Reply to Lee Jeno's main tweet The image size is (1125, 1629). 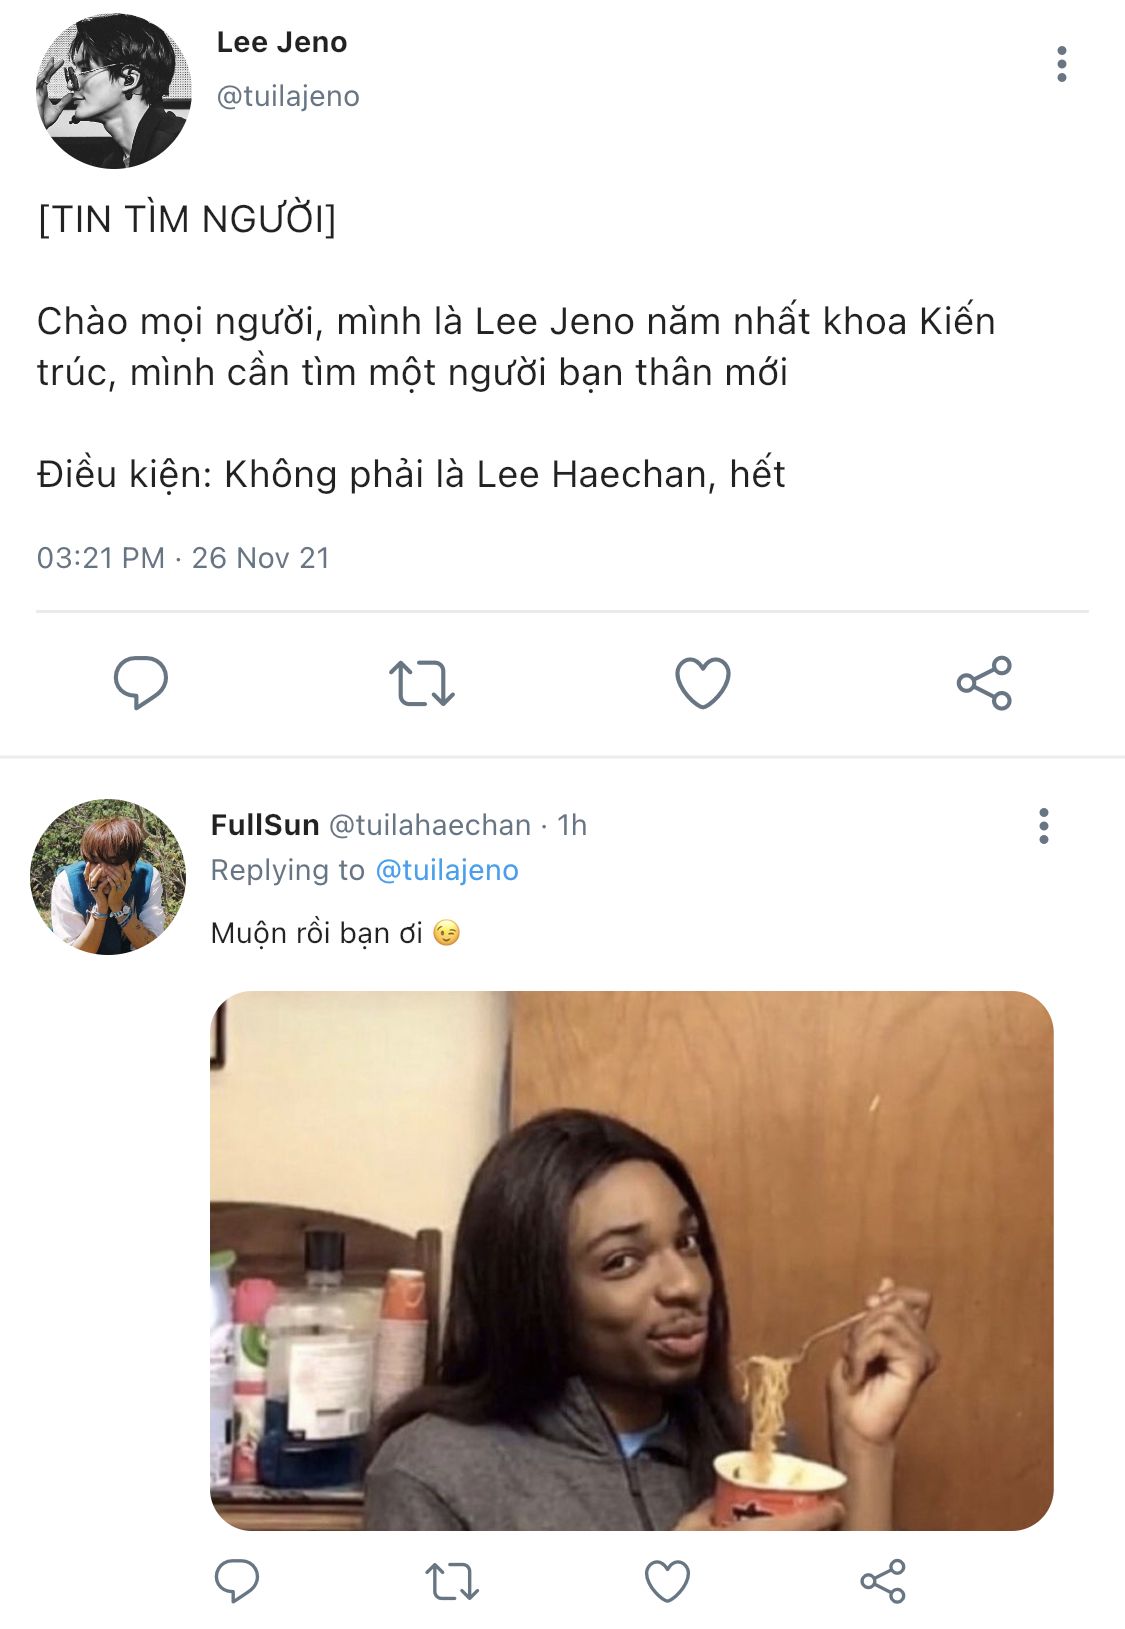141,683
